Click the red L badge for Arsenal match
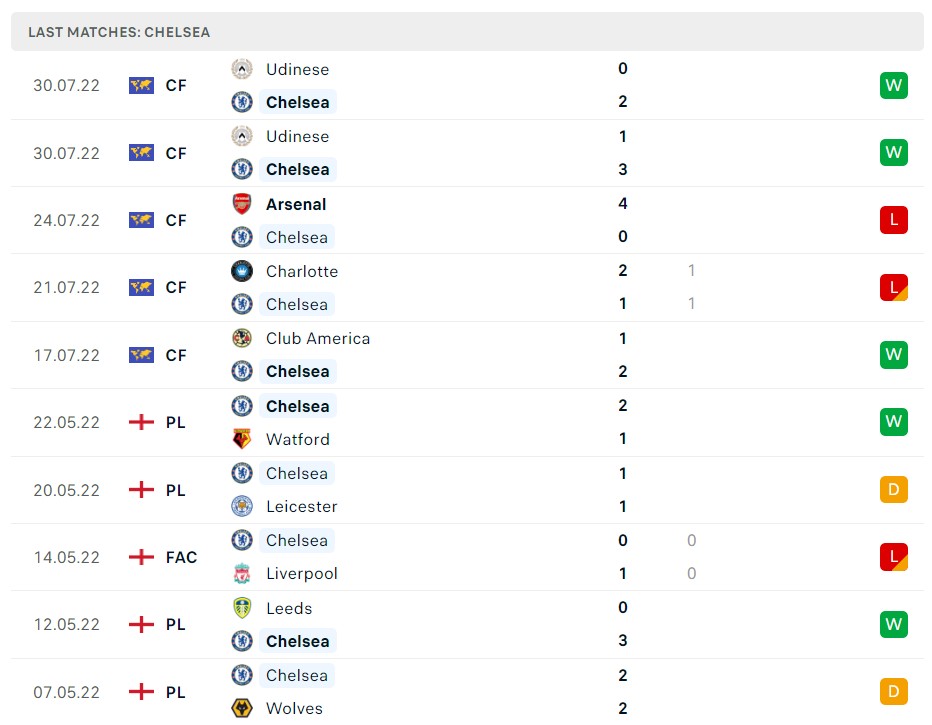 click(x=893, y=220)
